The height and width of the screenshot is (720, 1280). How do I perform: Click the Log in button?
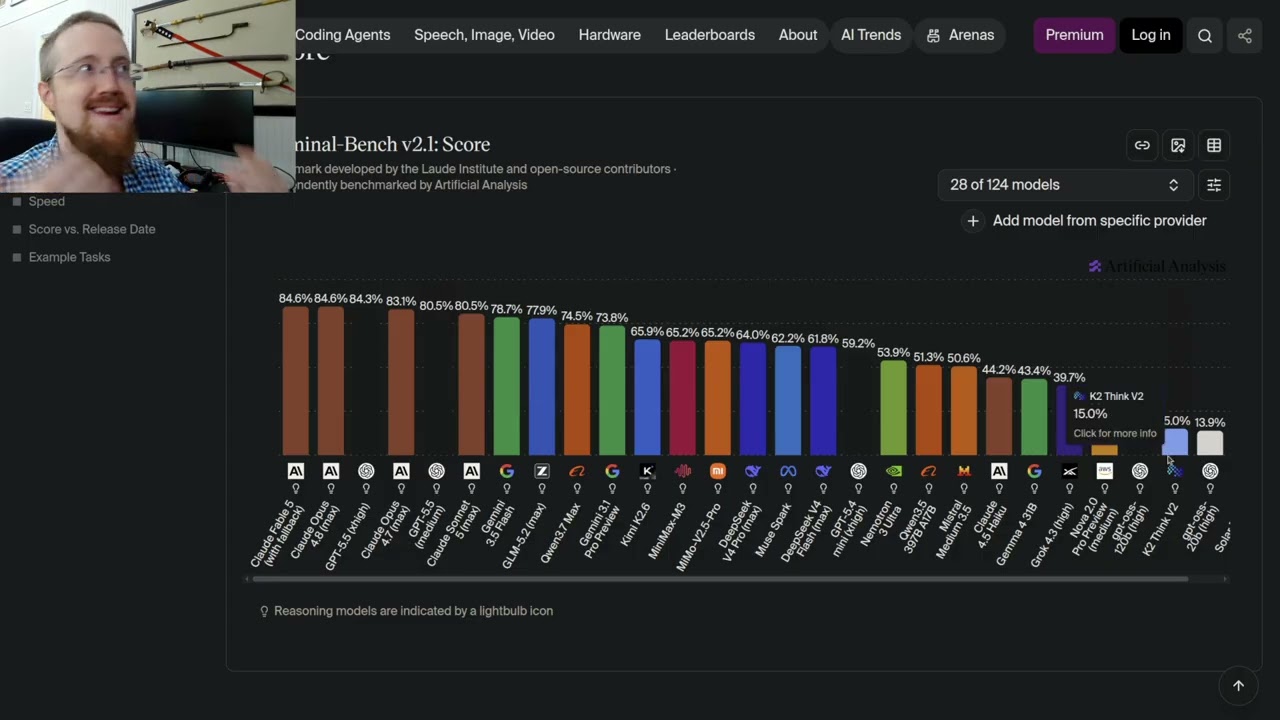1151,35
